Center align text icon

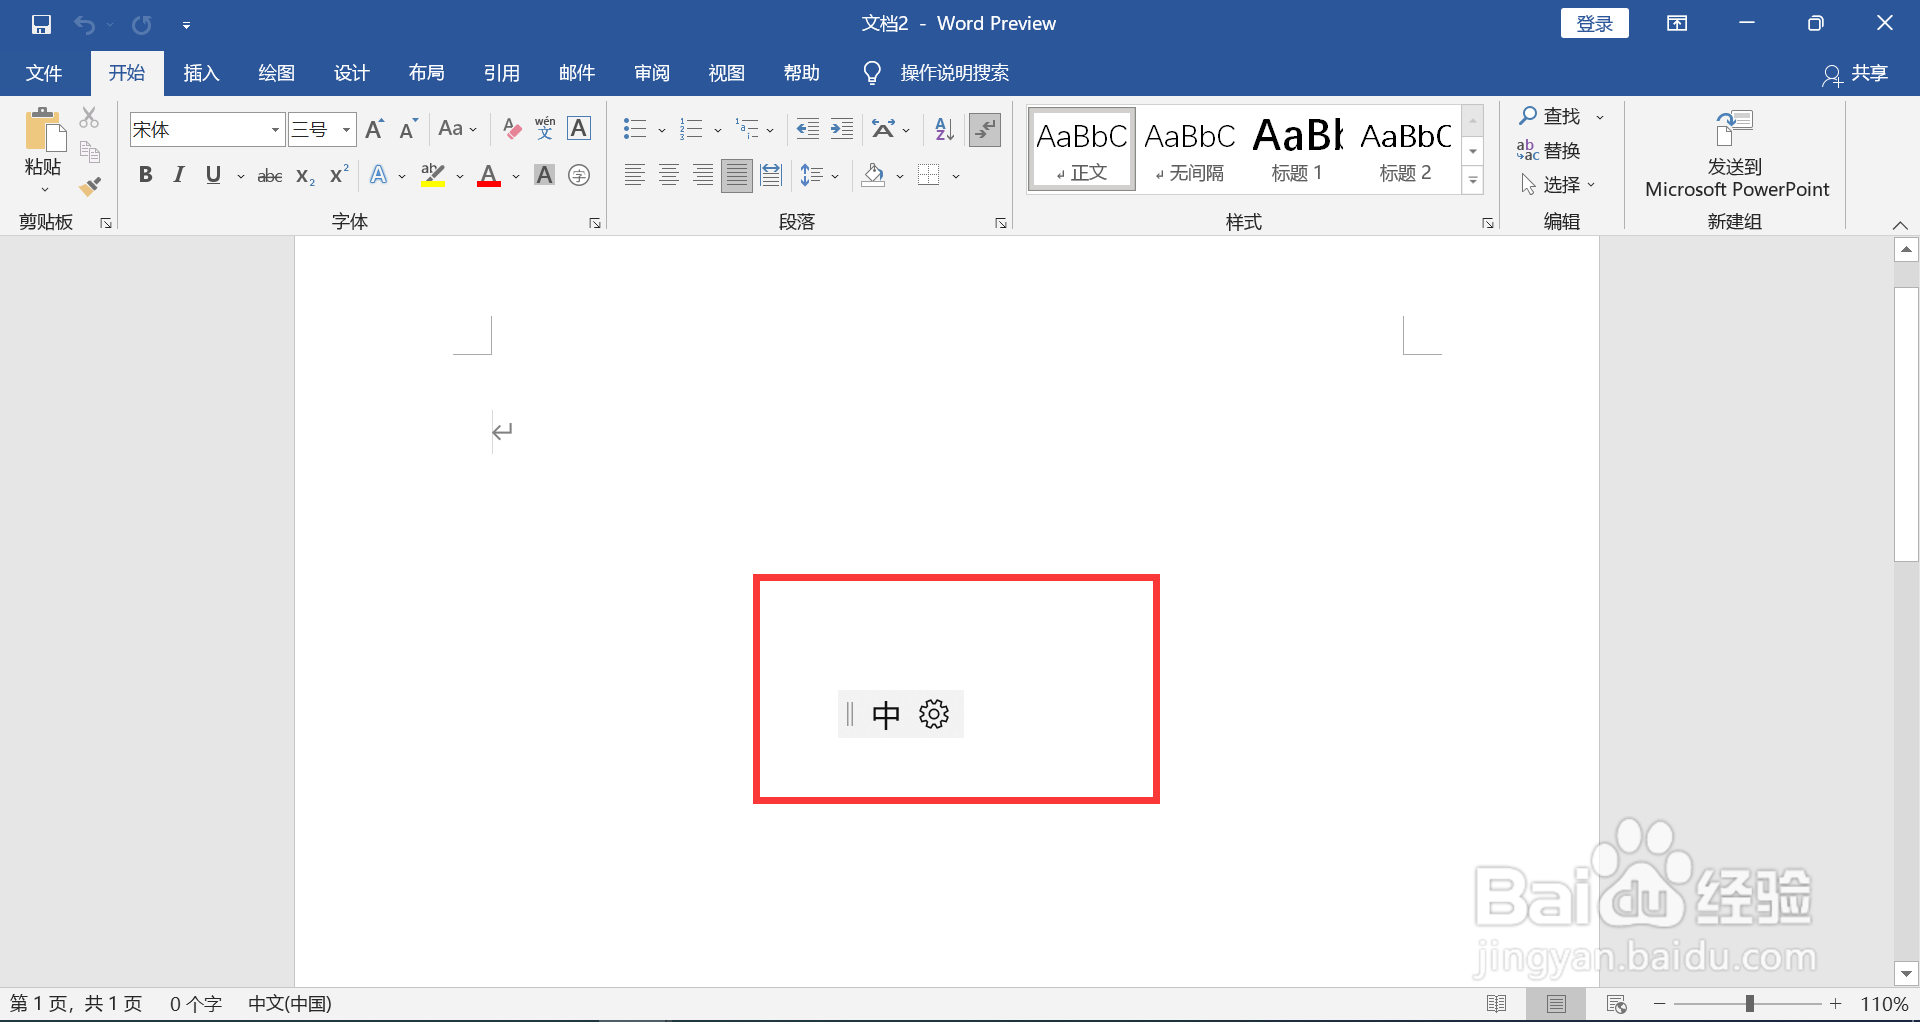669,176
